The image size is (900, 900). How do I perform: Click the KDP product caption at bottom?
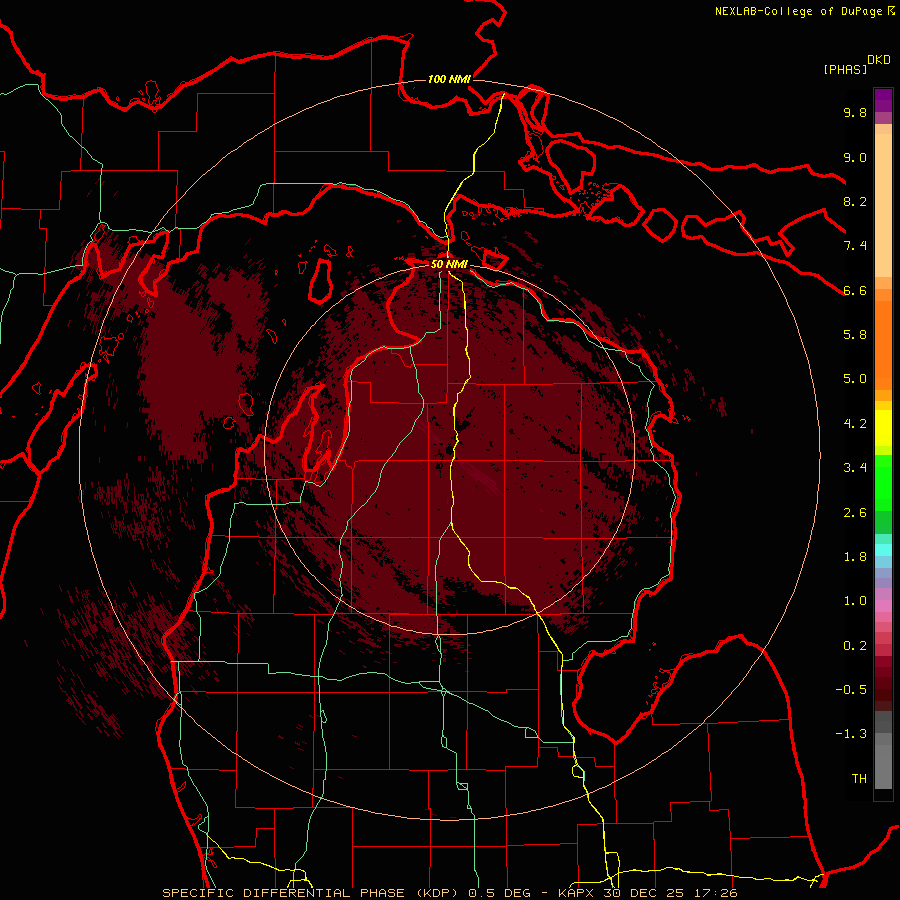click(450, 893)
